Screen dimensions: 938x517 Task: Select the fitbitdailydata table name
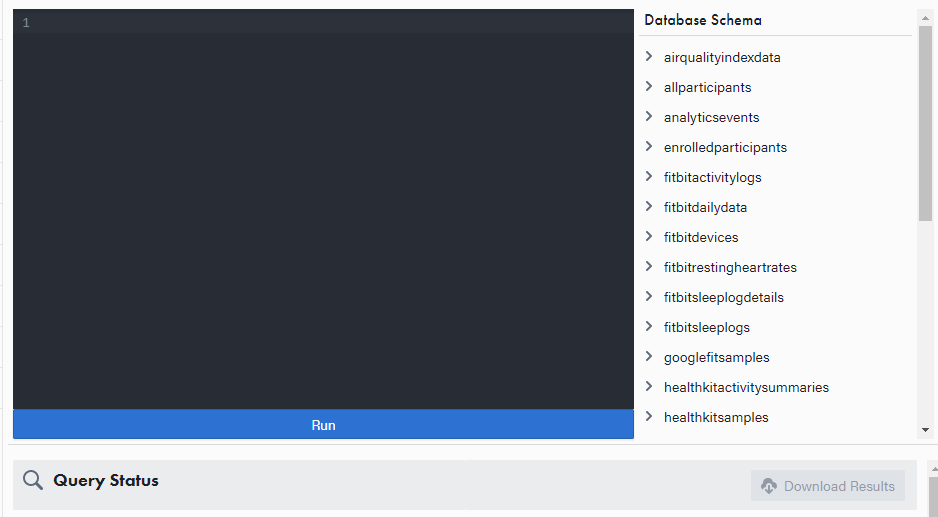705,207
